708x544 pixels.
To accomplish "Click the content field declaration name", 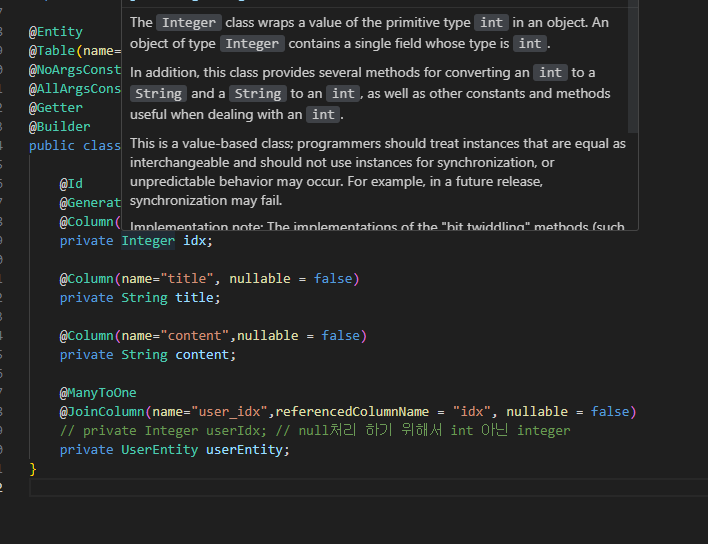I will click(x=202, y=354).
